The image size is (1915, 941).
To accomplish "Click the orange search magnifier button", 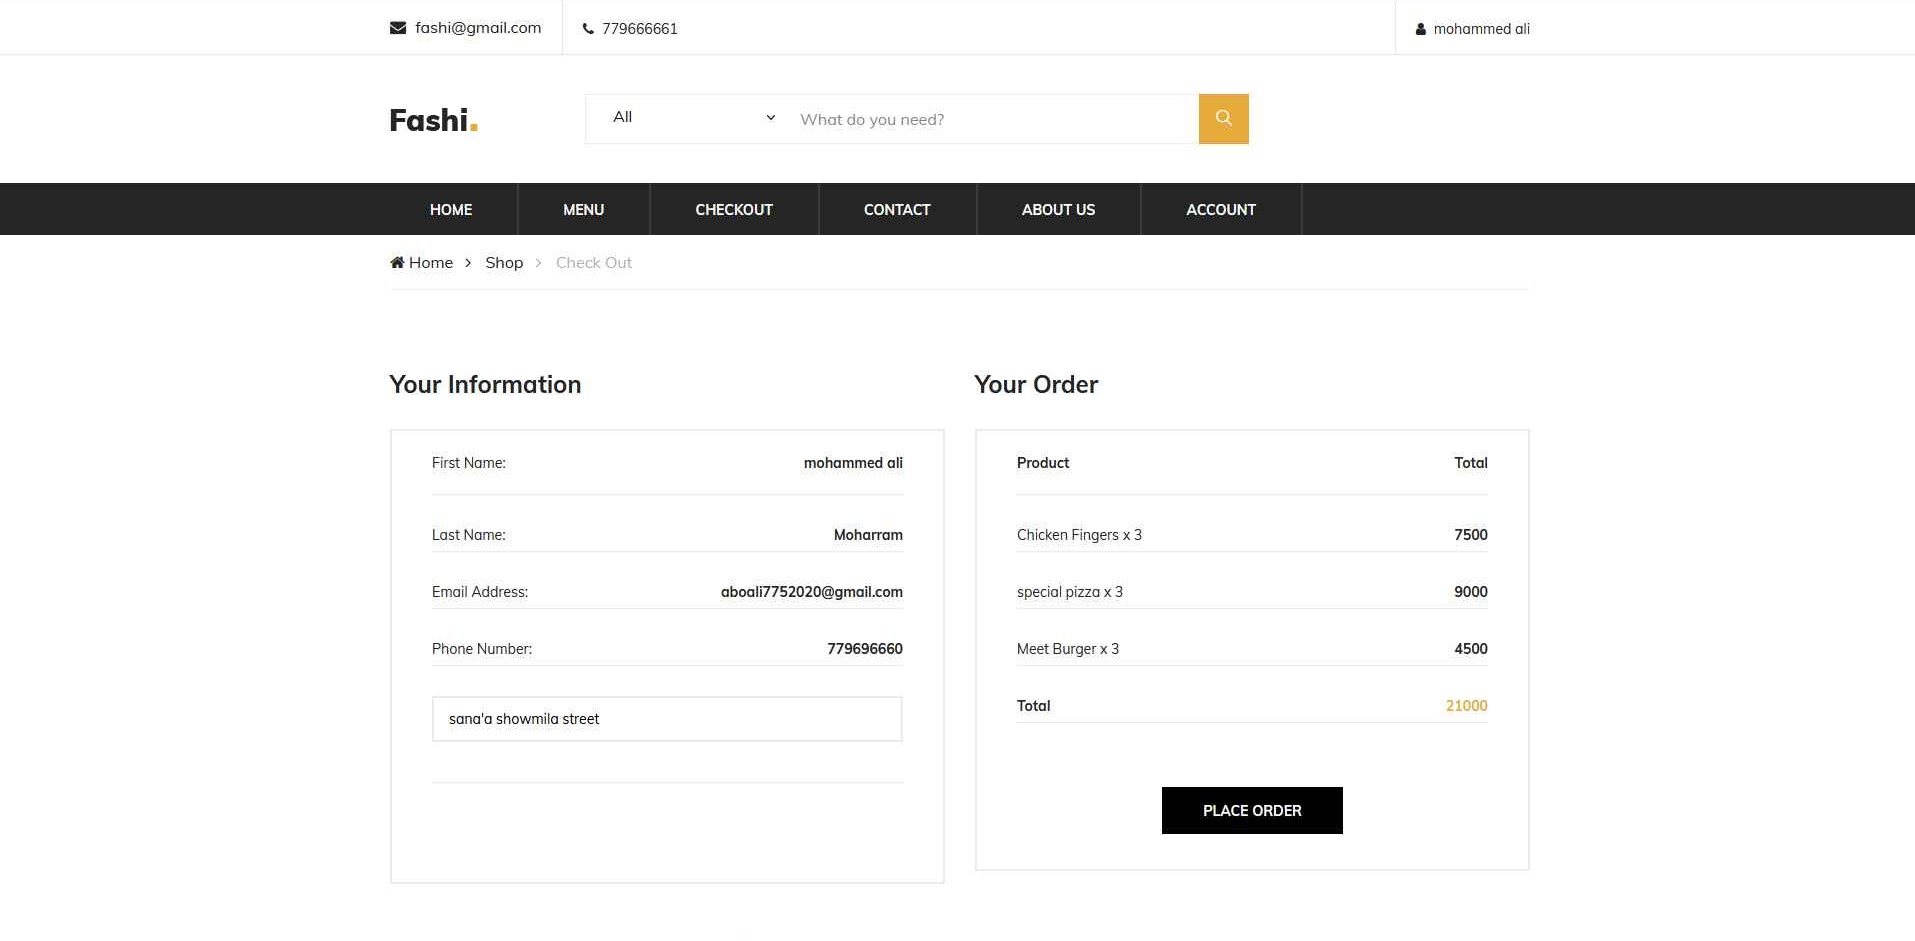I will (x=1223, y=119).
